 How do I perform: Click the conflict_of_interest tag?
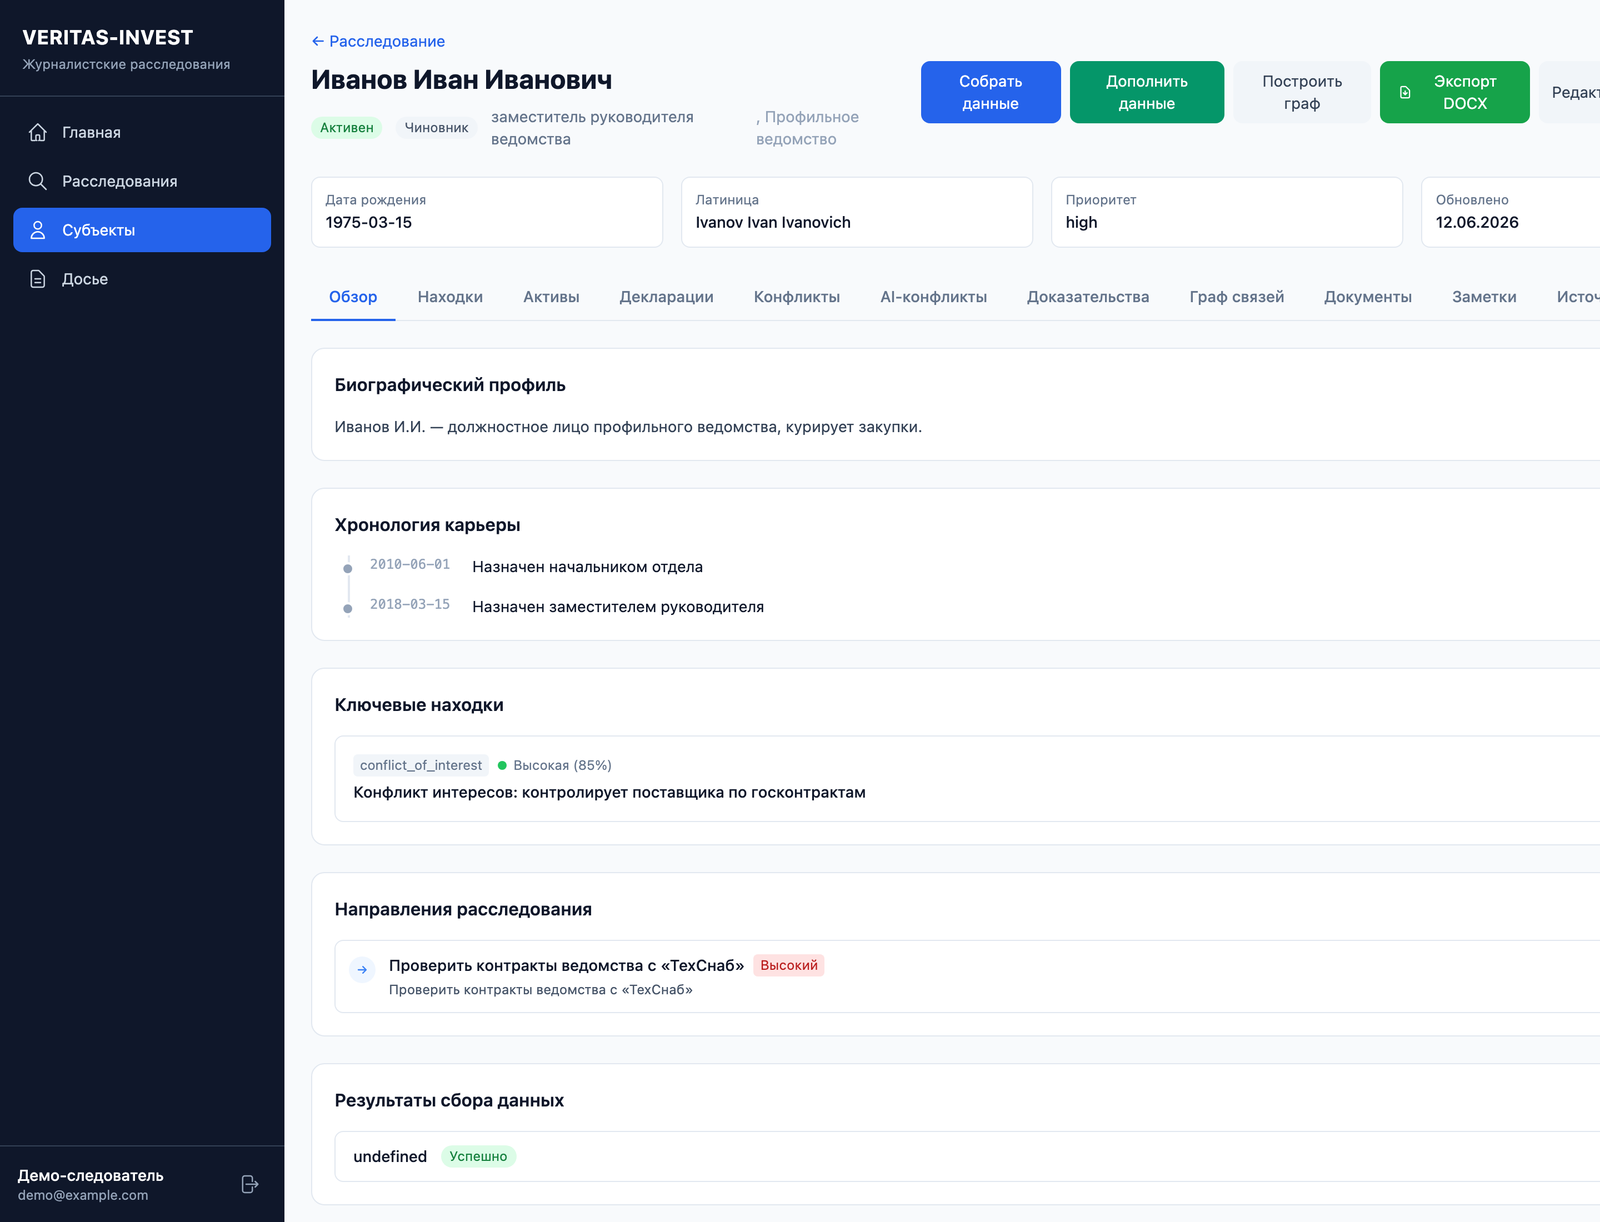tap(421, 765)
